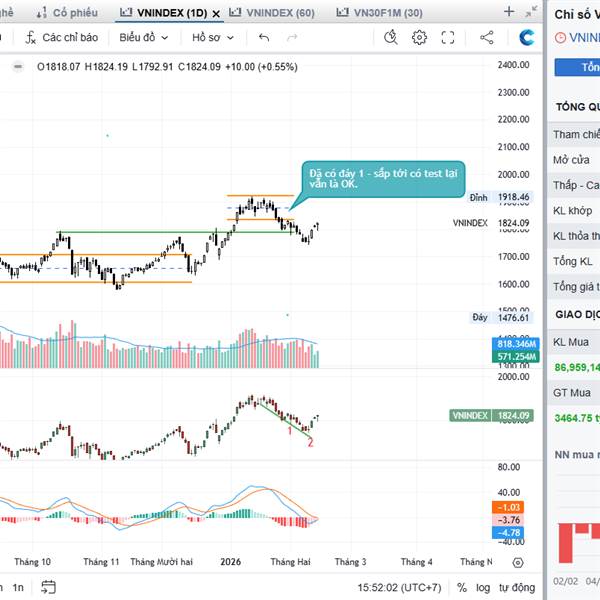Open chart settings gear icon

[x=420, y=38]
